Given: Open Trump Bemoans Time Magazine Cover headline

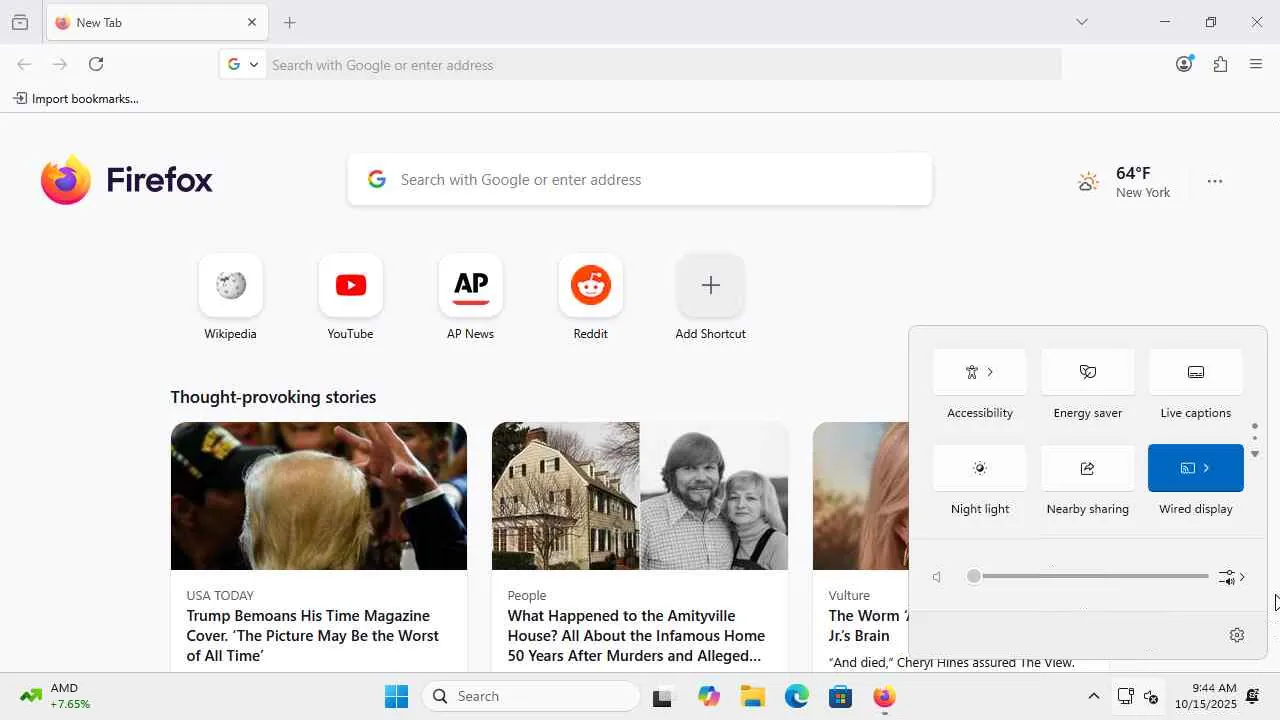Looking at the screenshot, I should click(x=313, y=636).
